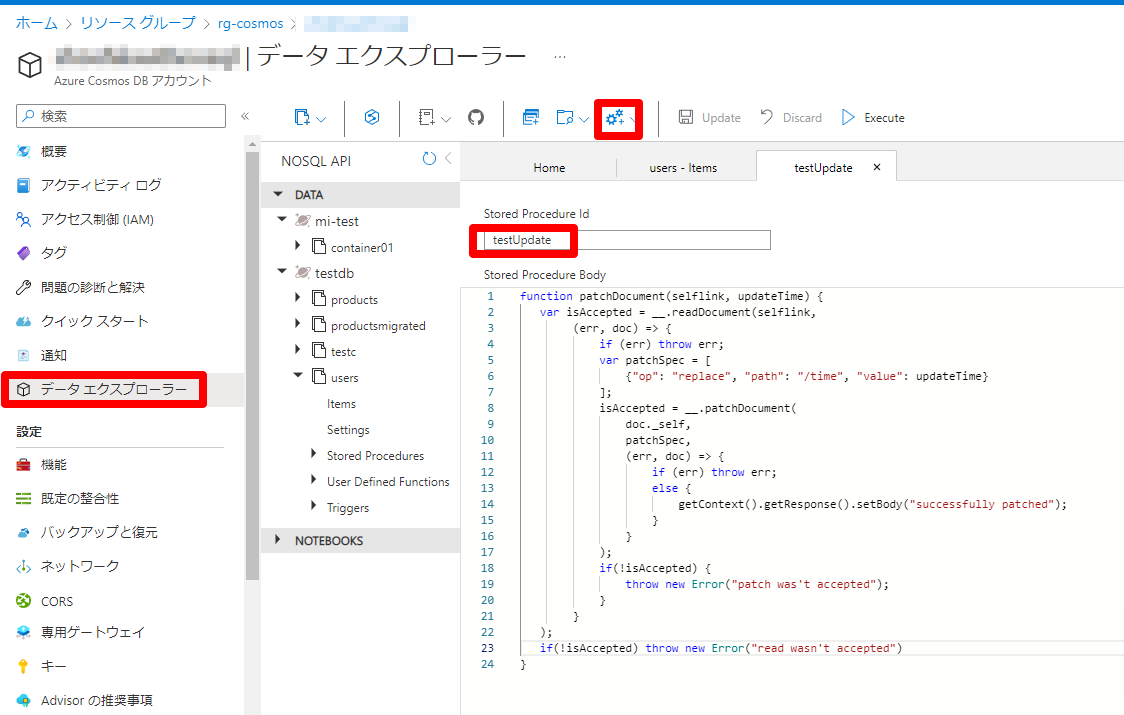This screenshot has height=715, width=1124.
Task: Open 概要 in the sidebar
Action: click(x=54, y=151)
